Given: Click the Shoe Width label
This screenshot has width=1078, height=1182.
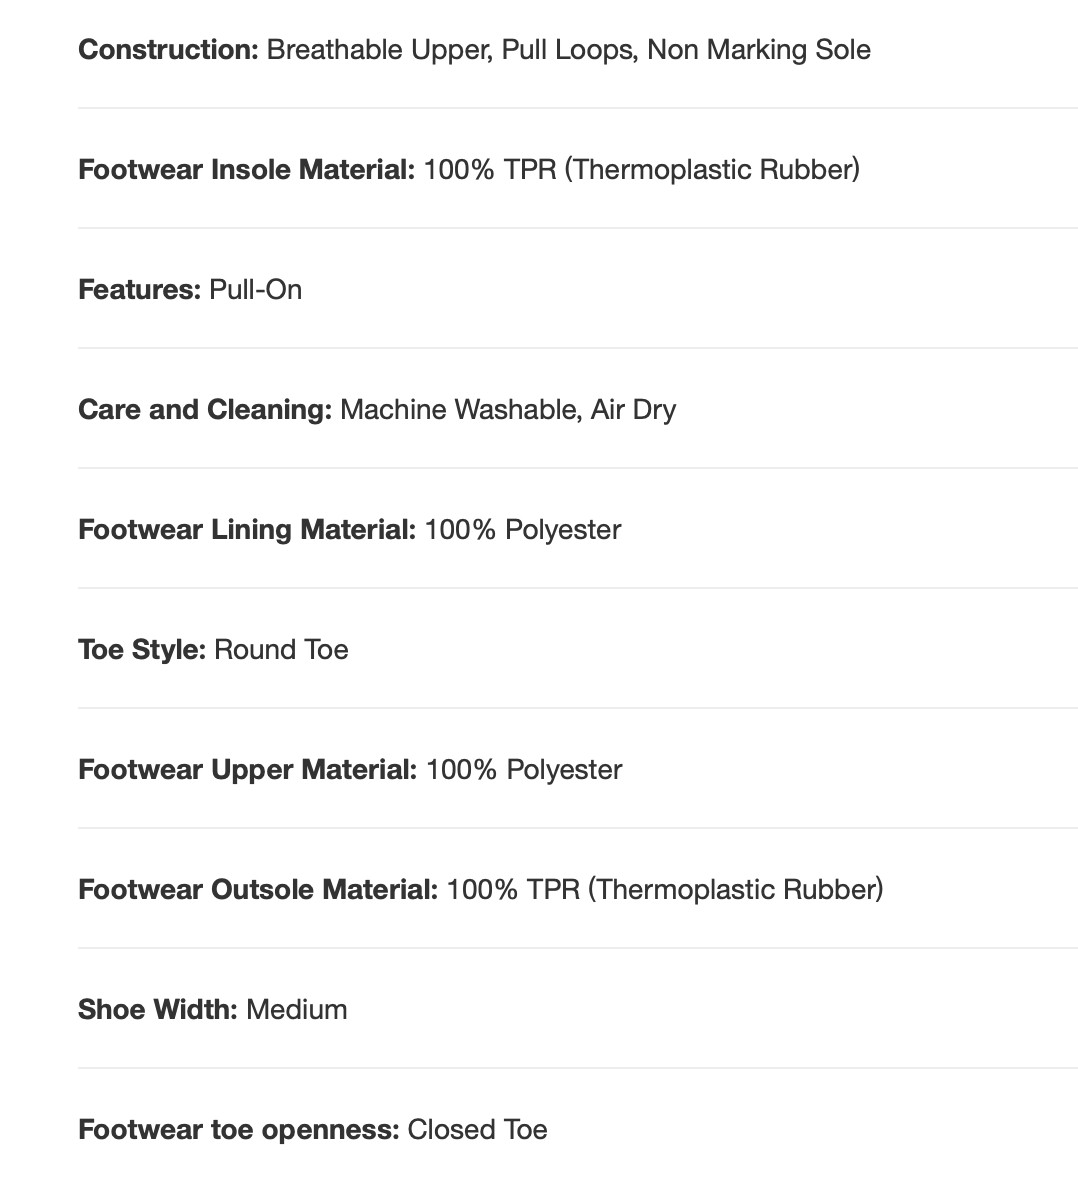Looking at the screenshot, I should pyautogui.click(x=158, y=1009).
